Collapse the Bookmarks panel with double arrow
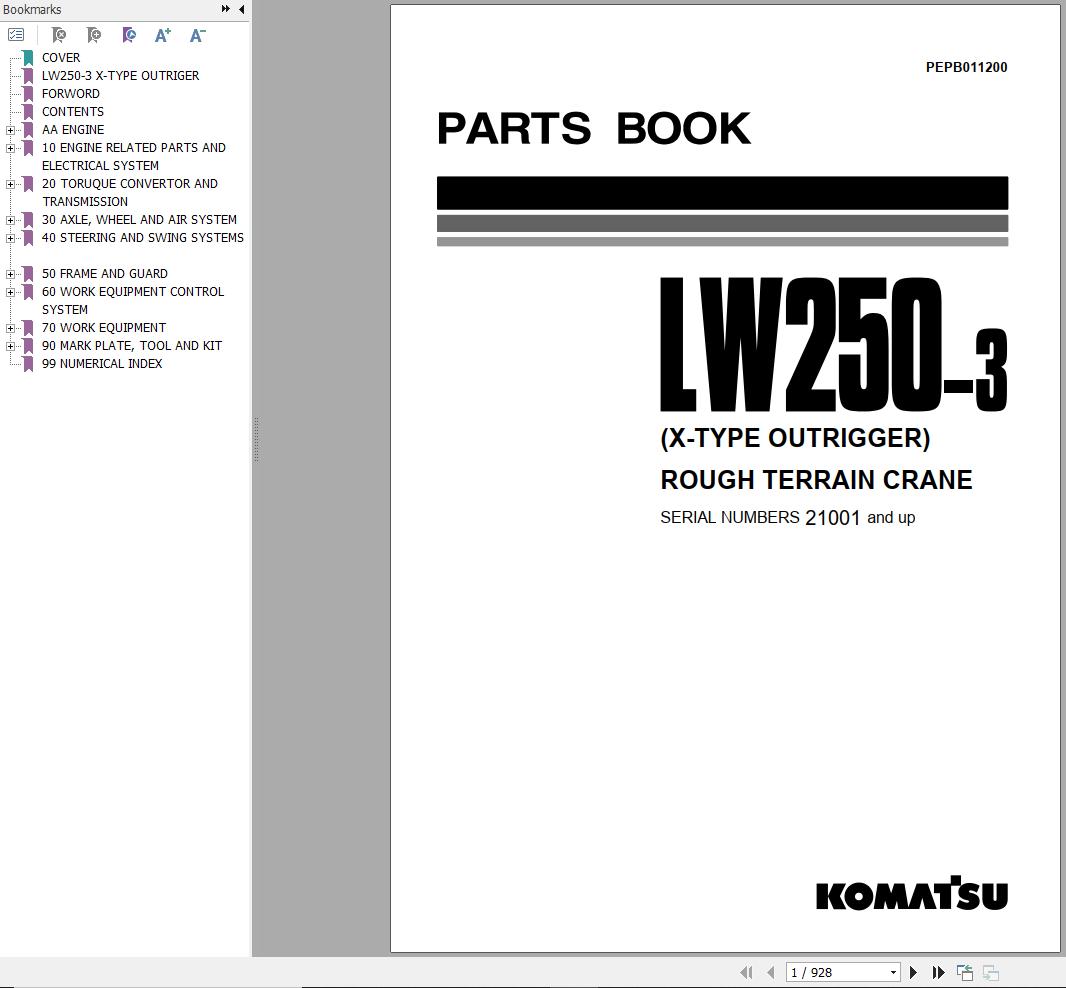 point(226,9)
